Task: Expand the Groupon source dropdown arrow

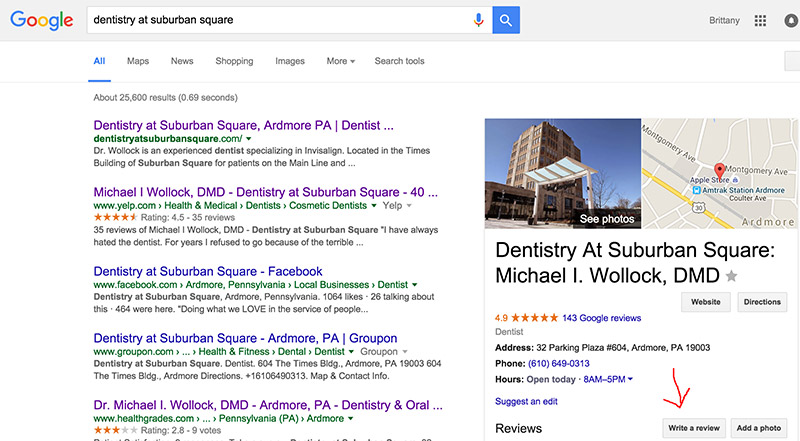Action: click(405, 352)
